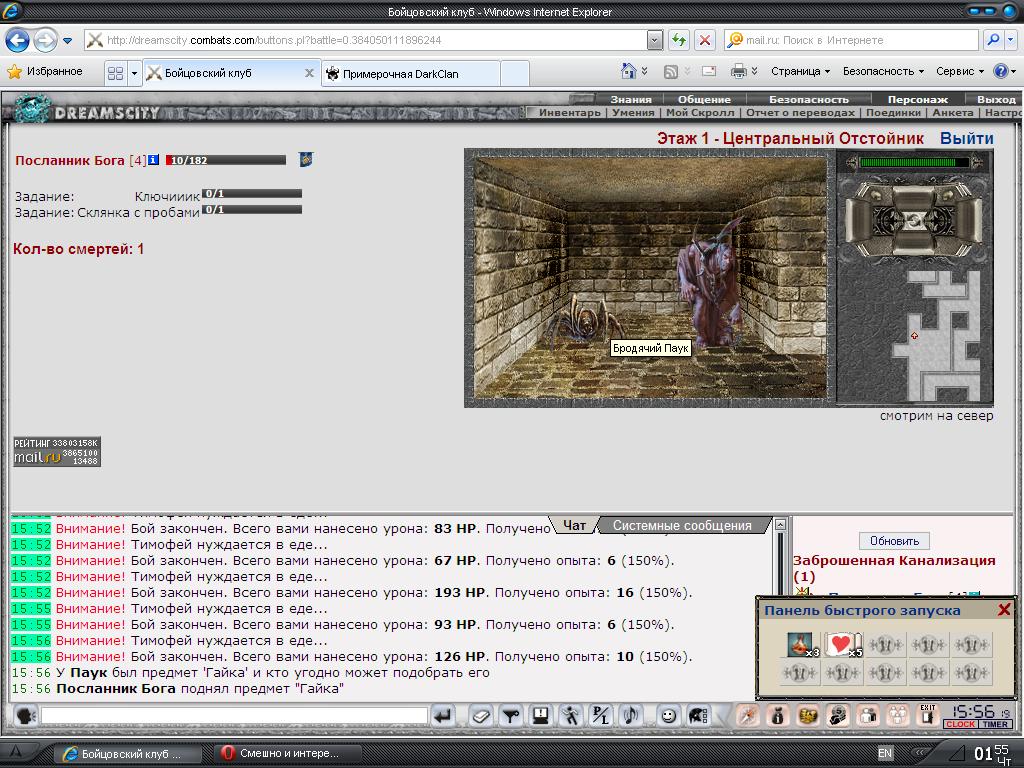Screen dimensions: 1024x768
Task: Open Умения submenu item
Action: pyautogui.click(x=633, y=112)
